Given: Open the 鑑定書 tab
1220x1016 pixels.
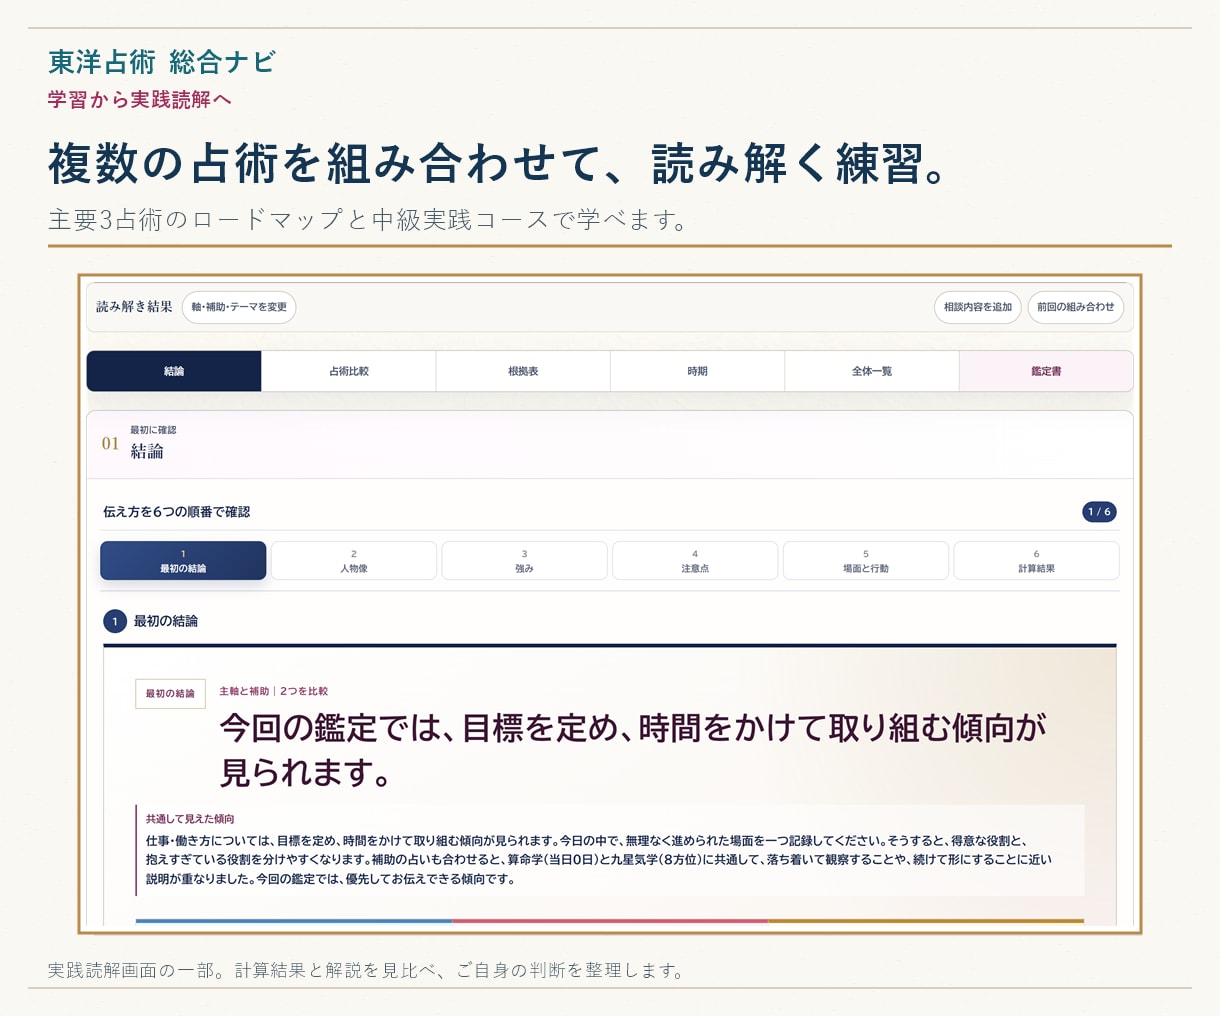Looking at the screenshot, I should [x=1046, y=371].
